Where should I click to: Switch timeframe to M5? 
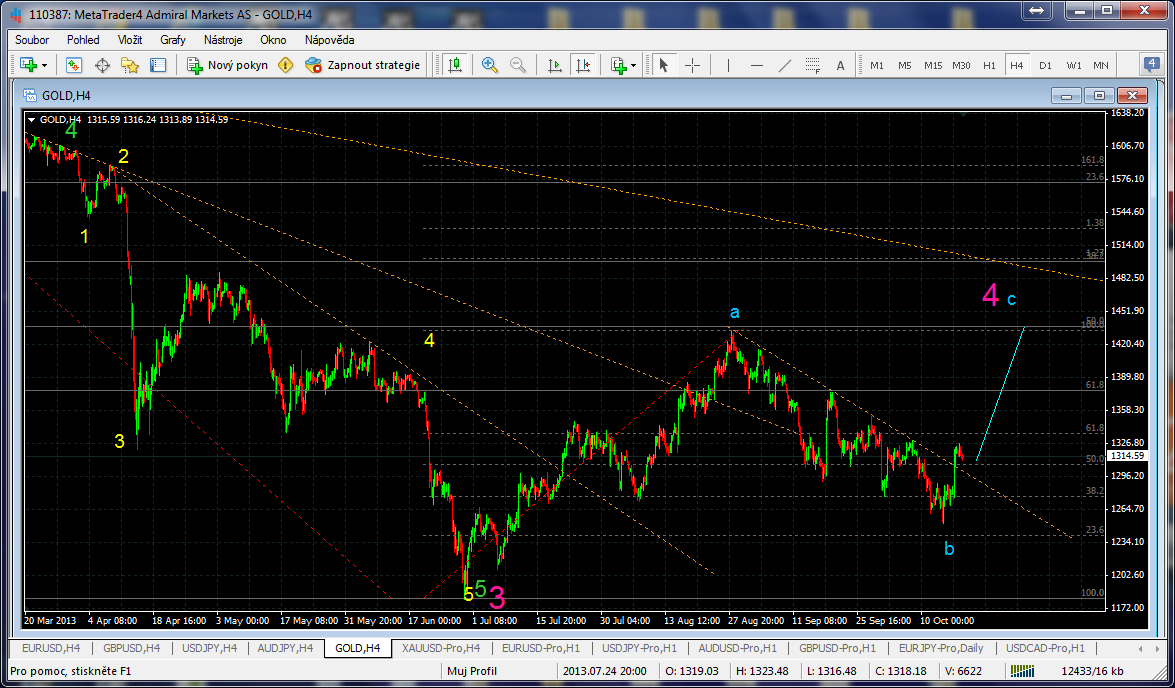tap(904, 65)
